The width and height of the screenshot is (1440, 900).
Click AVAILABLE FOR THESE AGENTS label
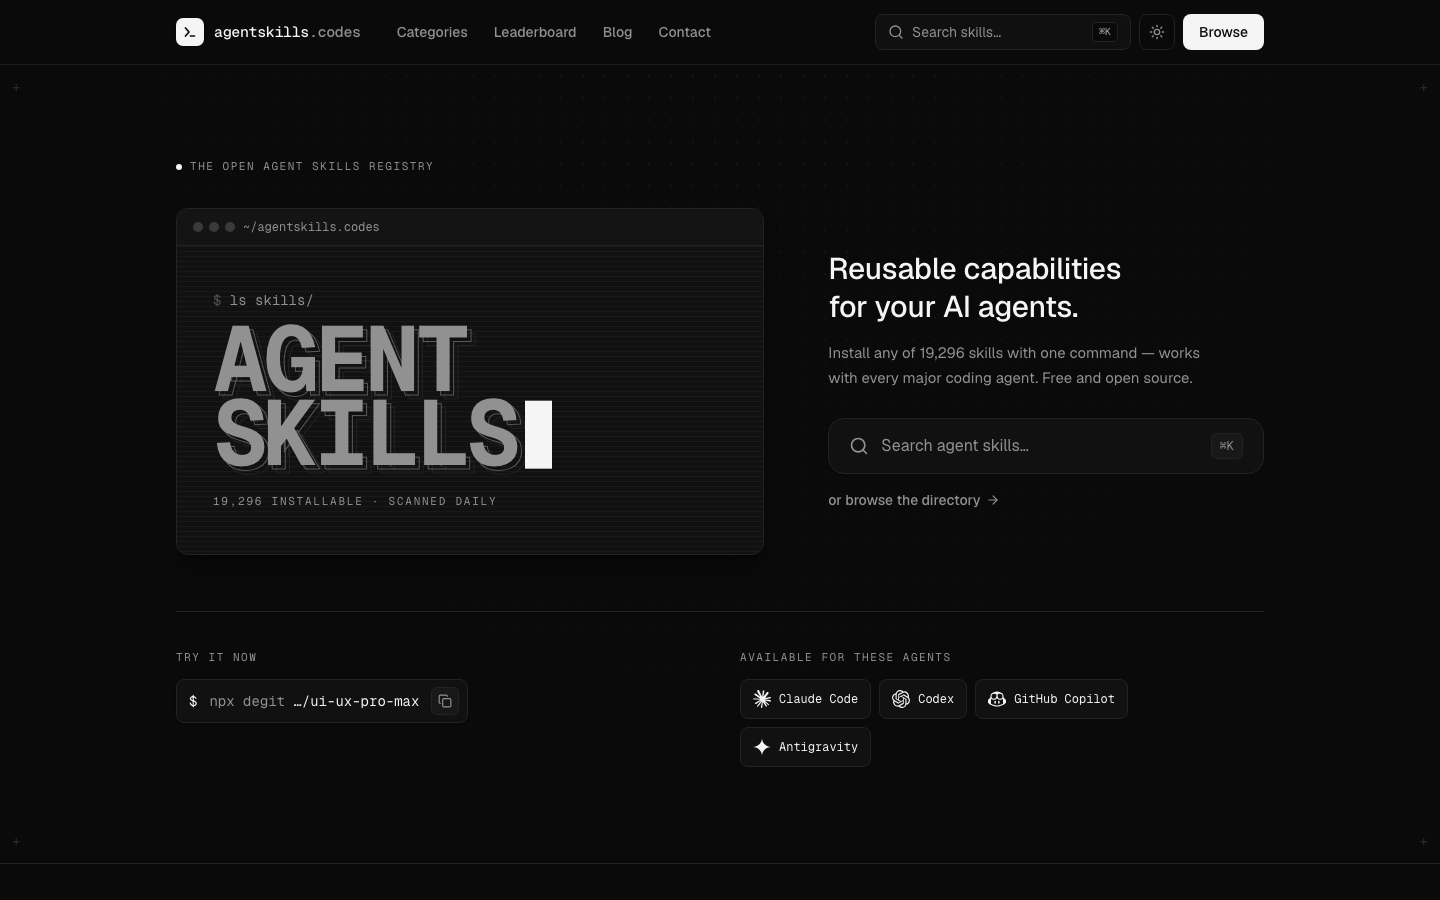(845, 657)
